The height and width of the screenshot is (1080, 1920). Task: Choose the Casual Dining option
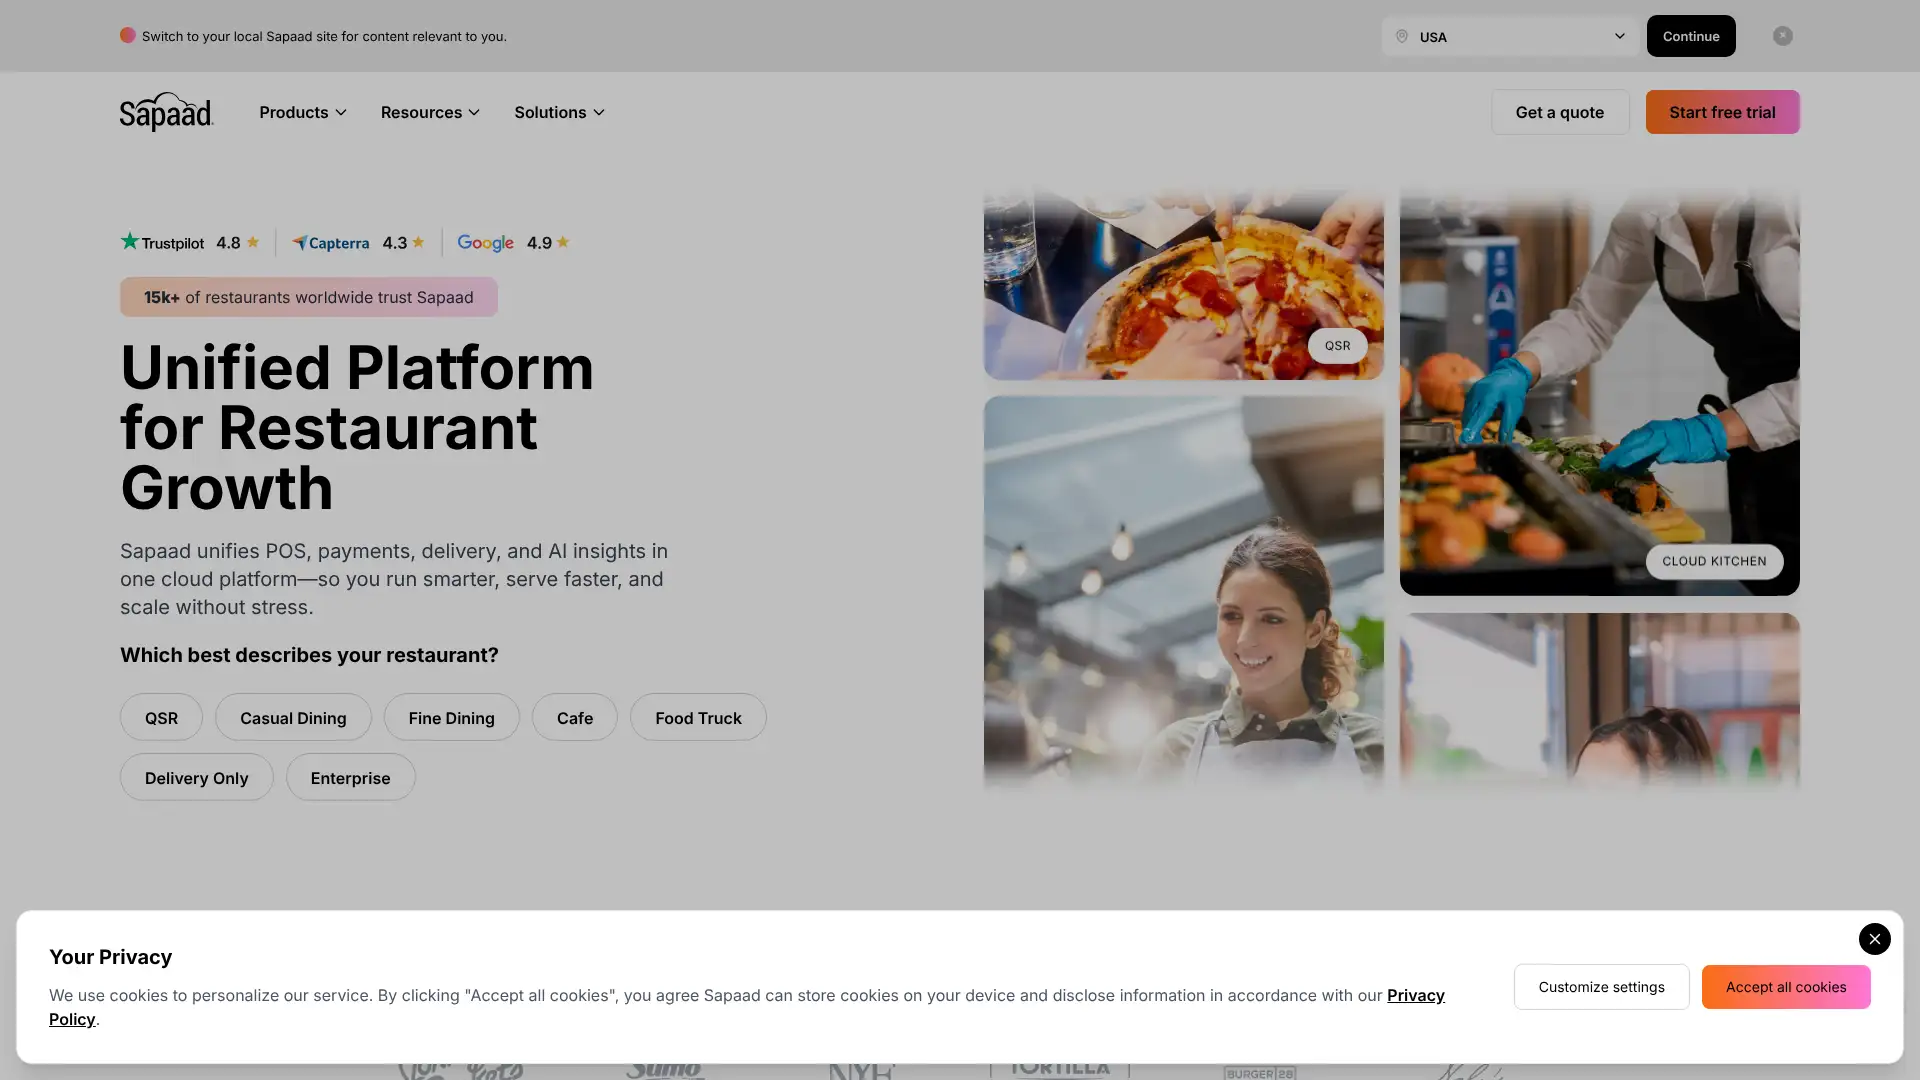coord(293,718)
